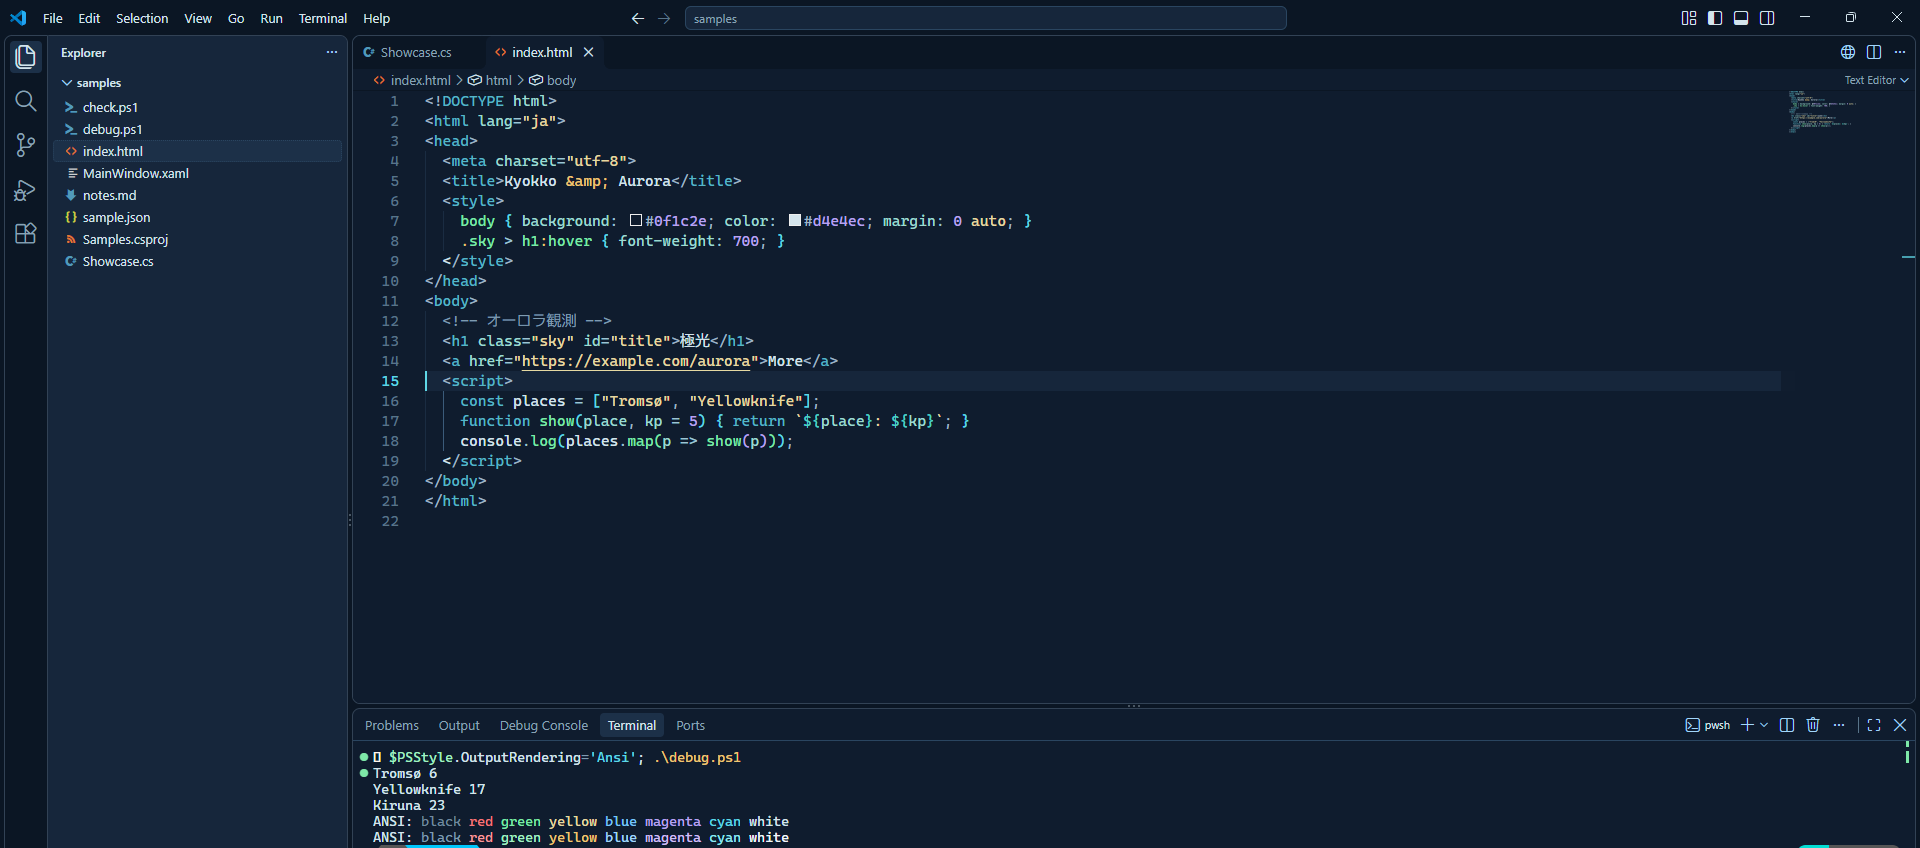
Task: Click the #d4e4ec color swatch
Action: (795, 220)
